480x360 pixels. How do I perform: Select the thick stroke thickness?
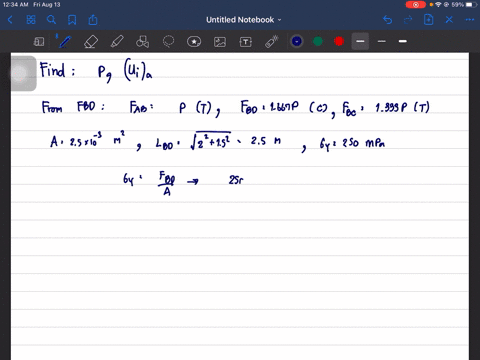pos(403,41)
